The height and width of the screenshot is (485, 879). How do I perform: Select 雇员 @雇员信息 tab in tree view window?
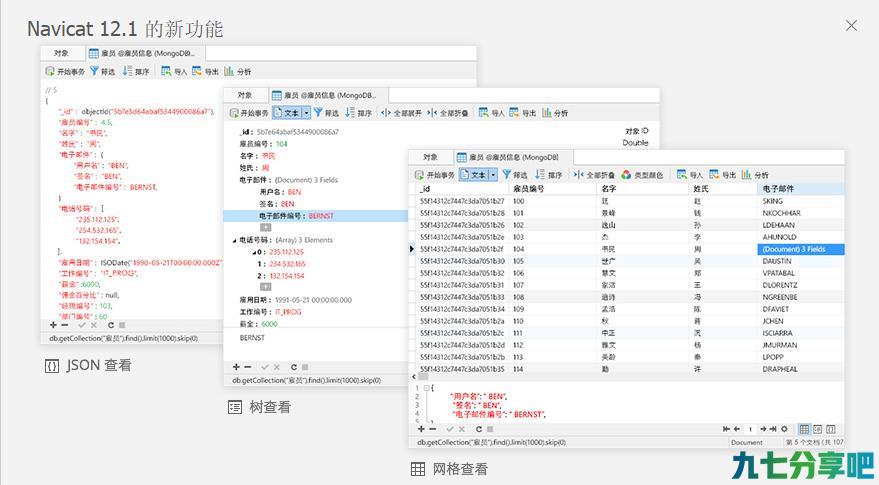coord(328,95)
